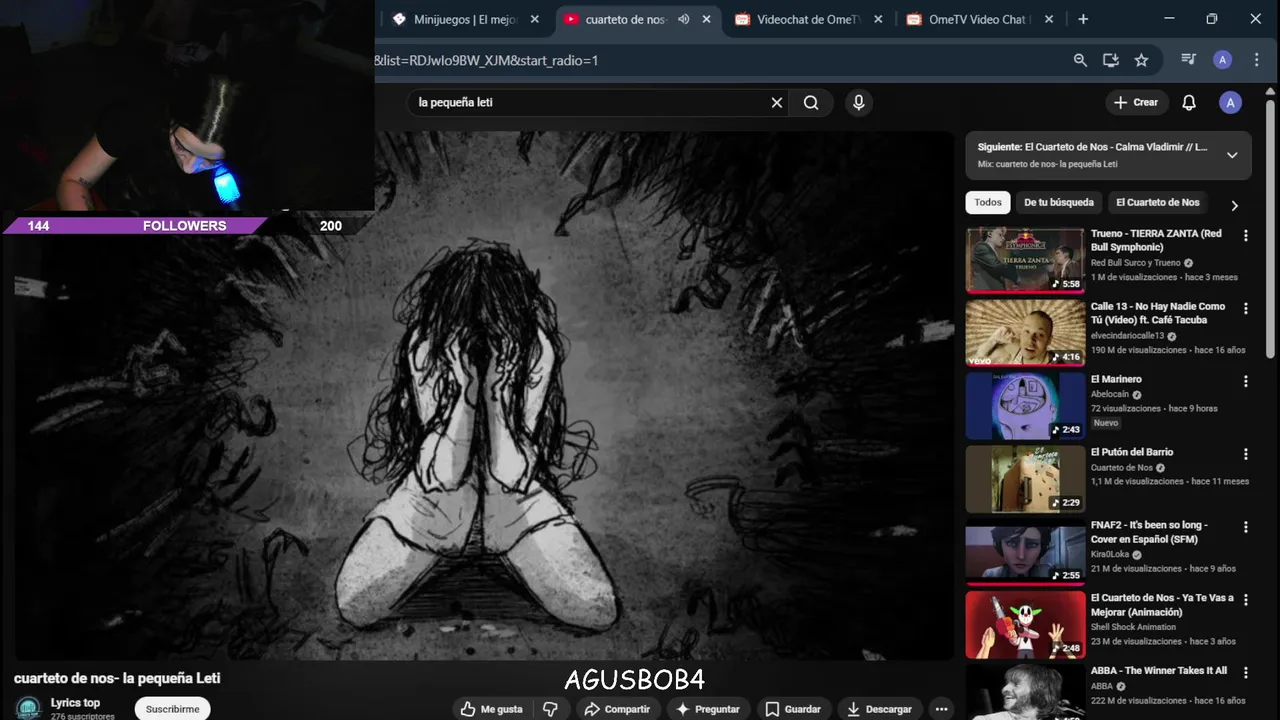Image resolution: width=1280 pixels, height=720 pixels.
Task: Open El Putón del Barrio thumbnail
Action: tap(1025, 479)
